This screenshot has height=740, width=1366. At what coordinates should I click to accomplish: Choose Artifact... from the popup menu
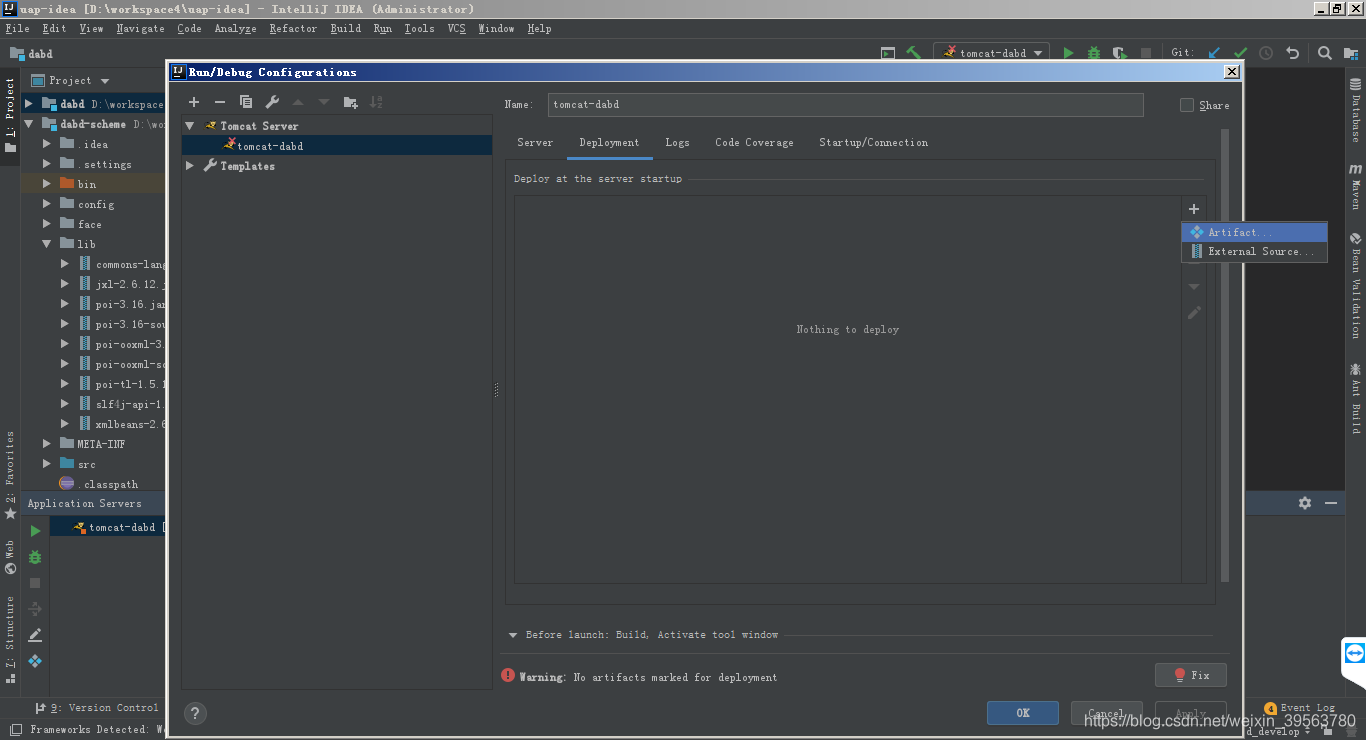1255,232
